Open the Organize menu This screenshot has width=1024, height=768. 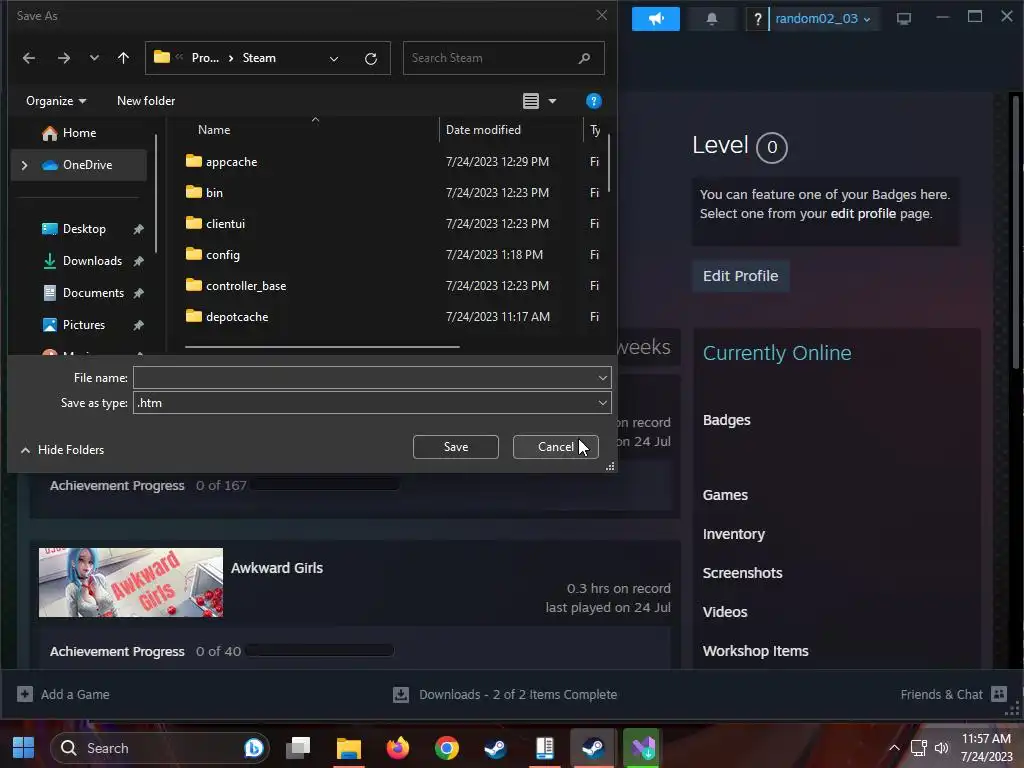56,101
